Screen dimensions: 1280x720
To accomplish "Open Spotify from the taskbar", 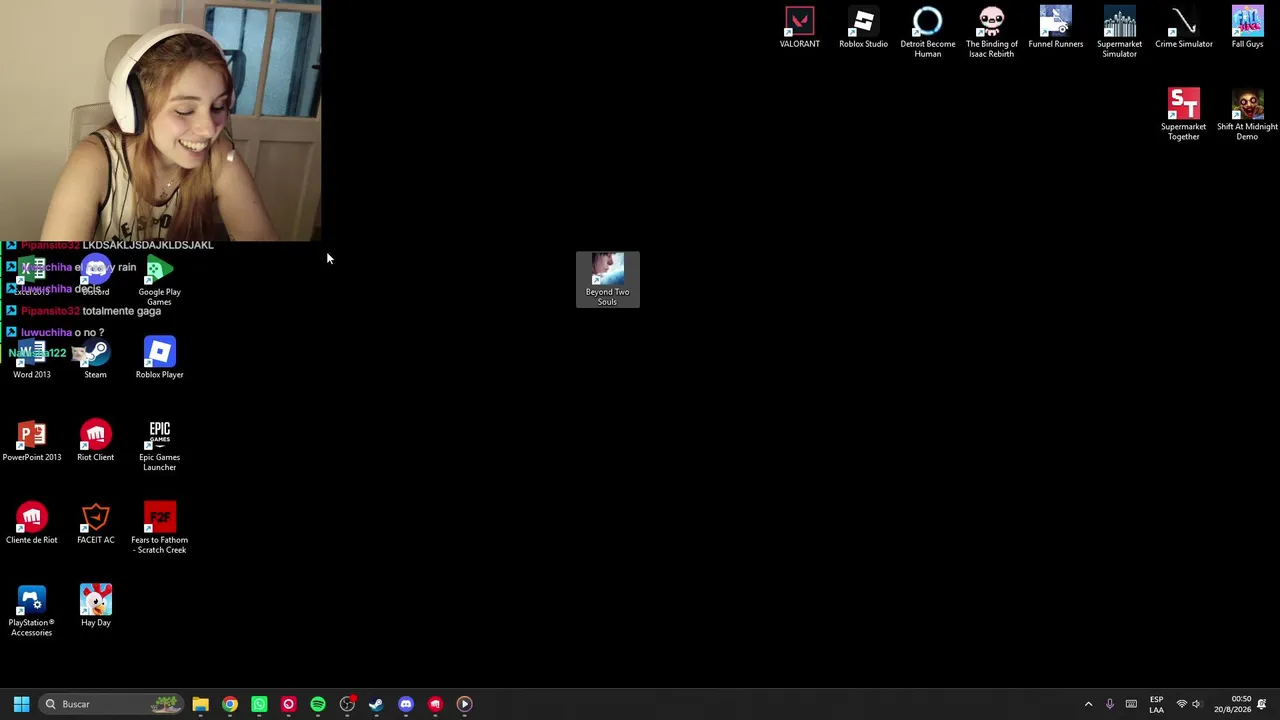I will (318, 704).
